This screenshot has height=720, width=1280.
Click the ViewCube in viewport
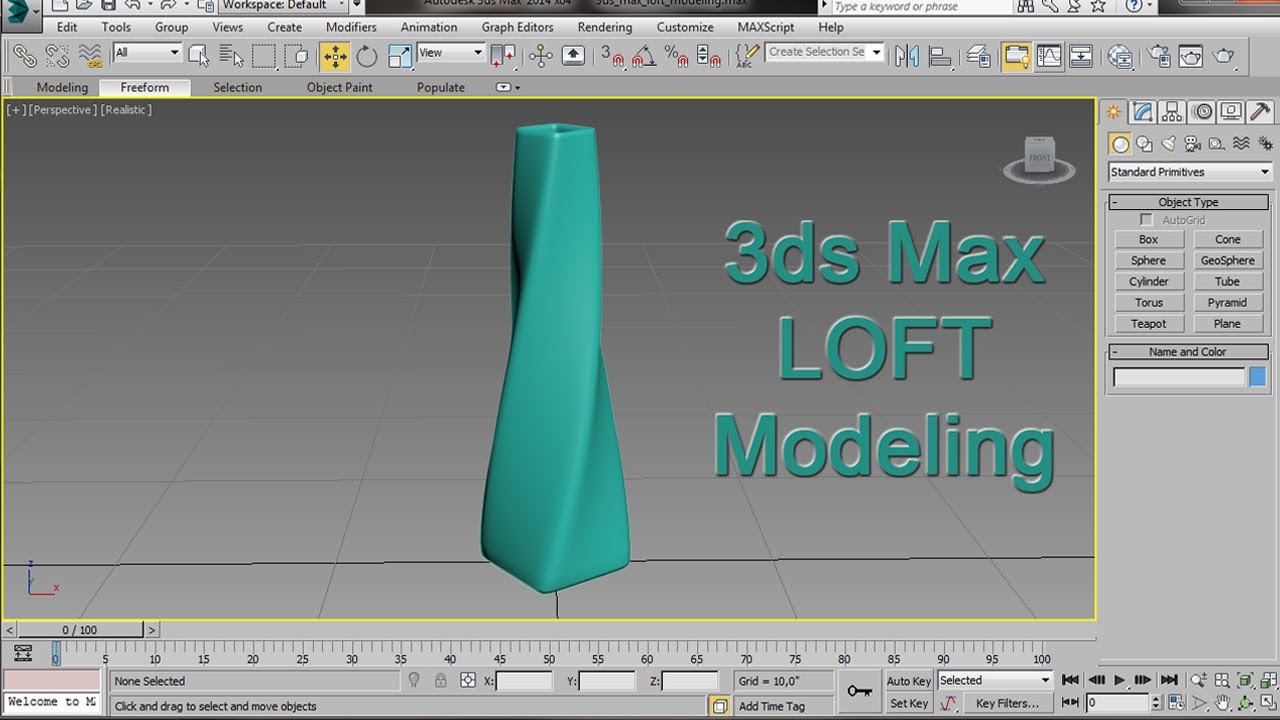click(x=1040, y=158)
